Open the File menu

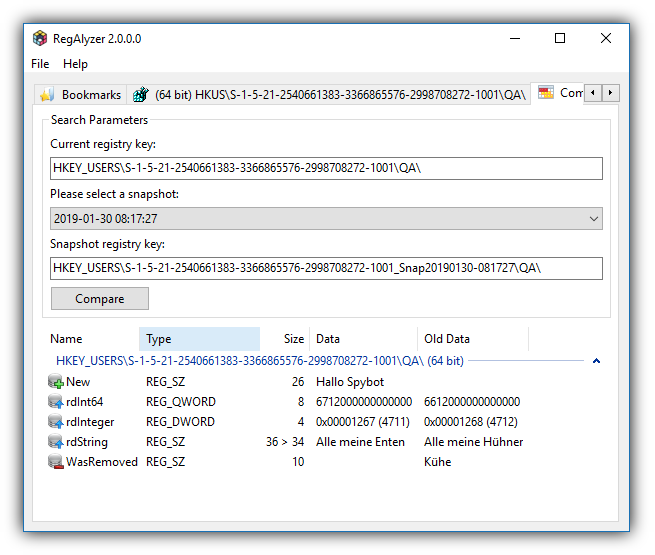tap(40, 64)
